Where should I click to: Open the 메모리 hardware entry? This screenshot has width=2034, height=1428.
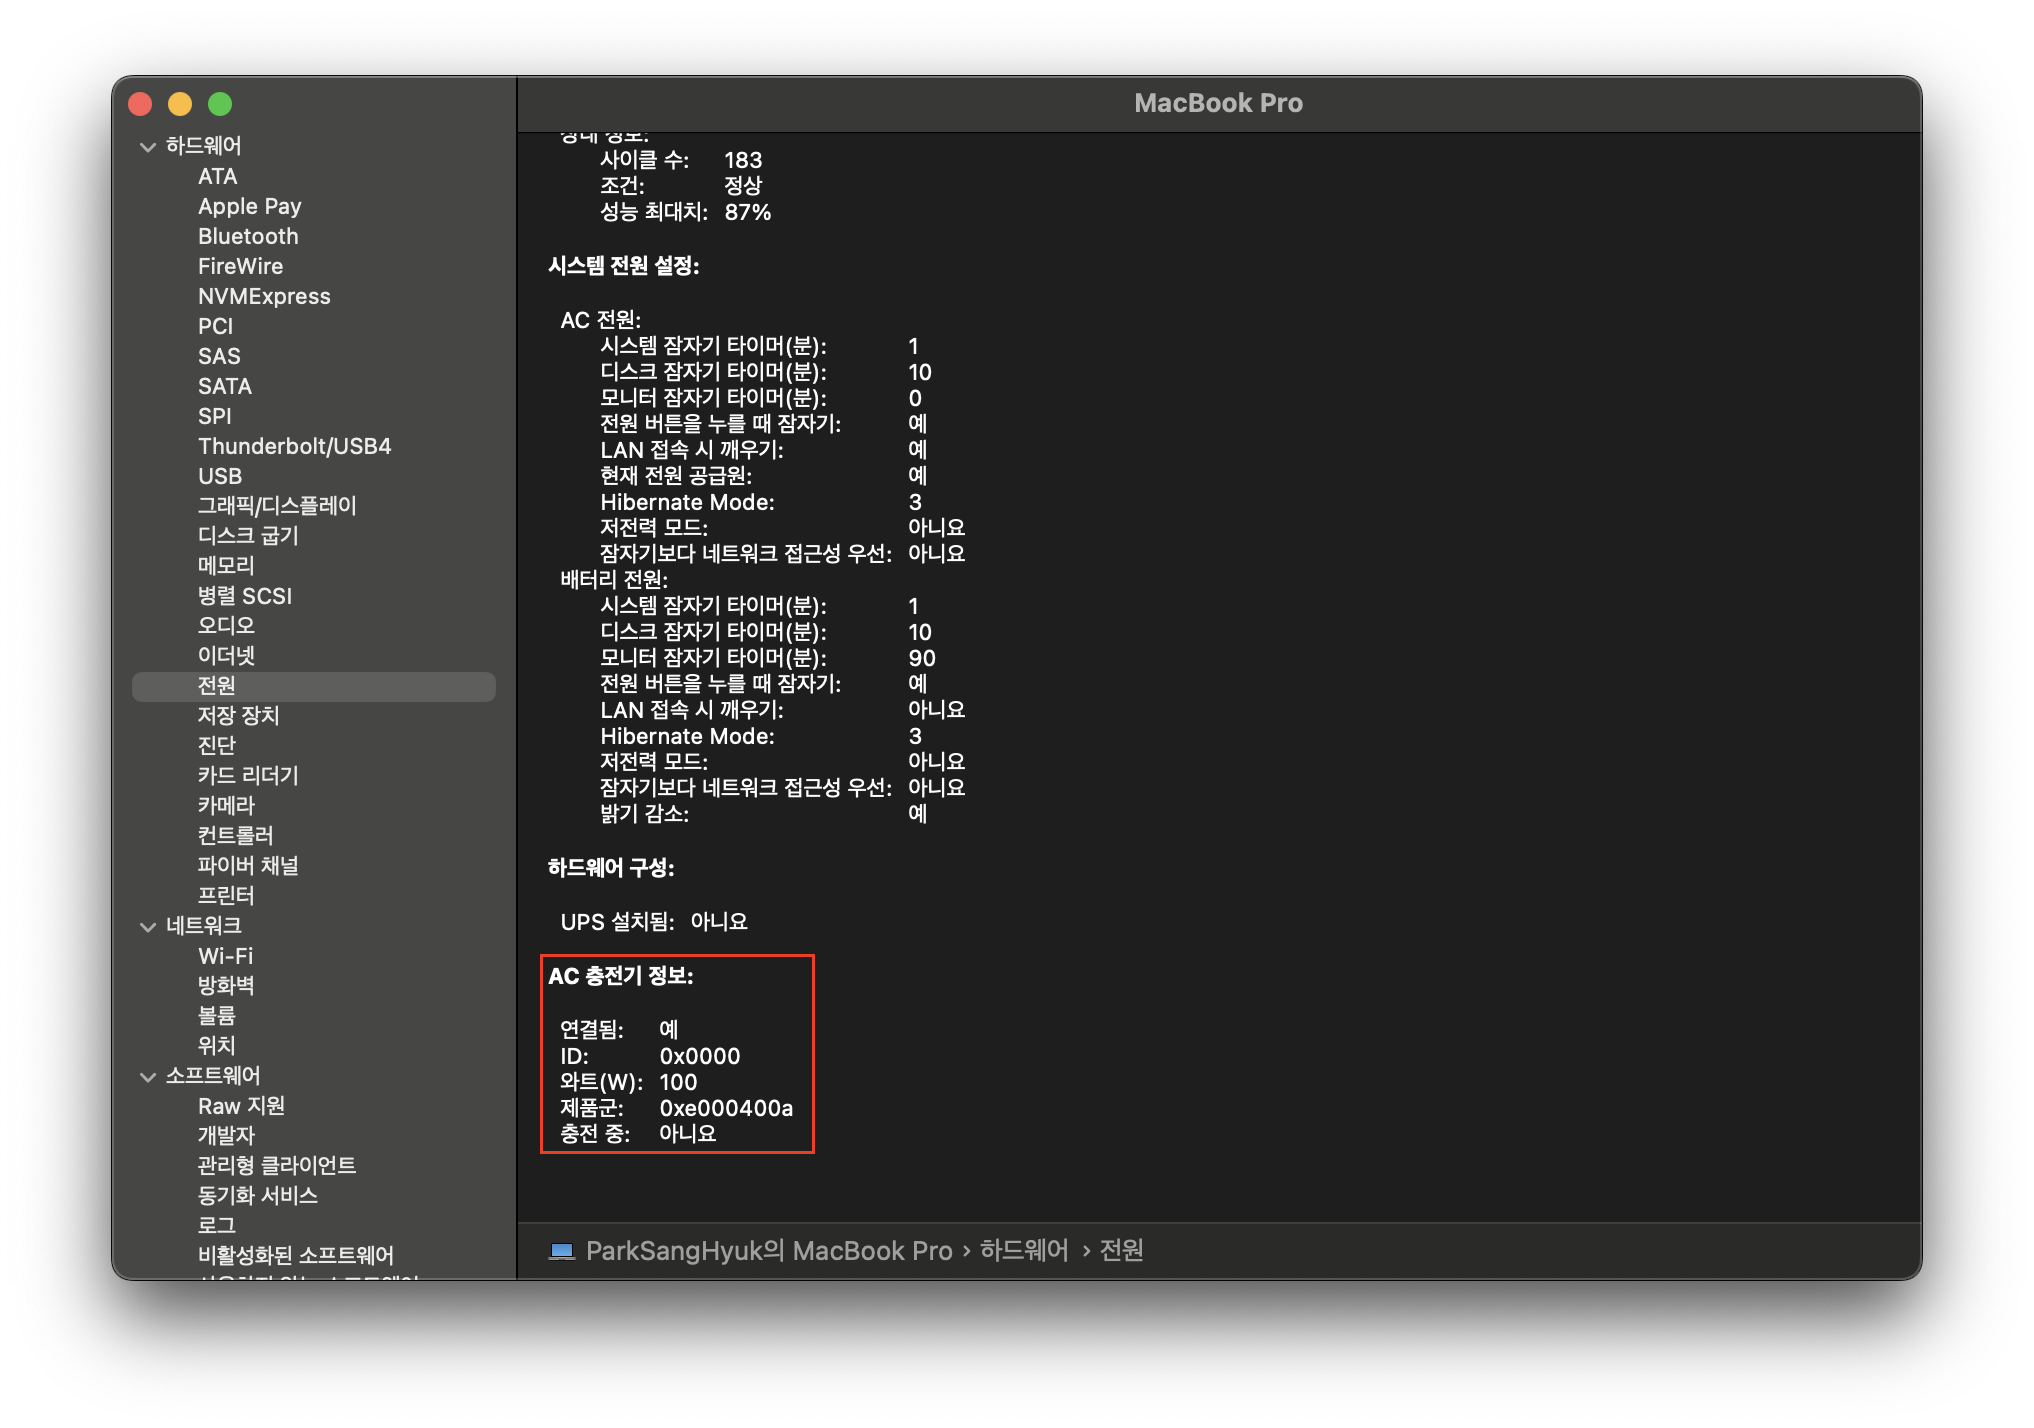click(226, 566)
